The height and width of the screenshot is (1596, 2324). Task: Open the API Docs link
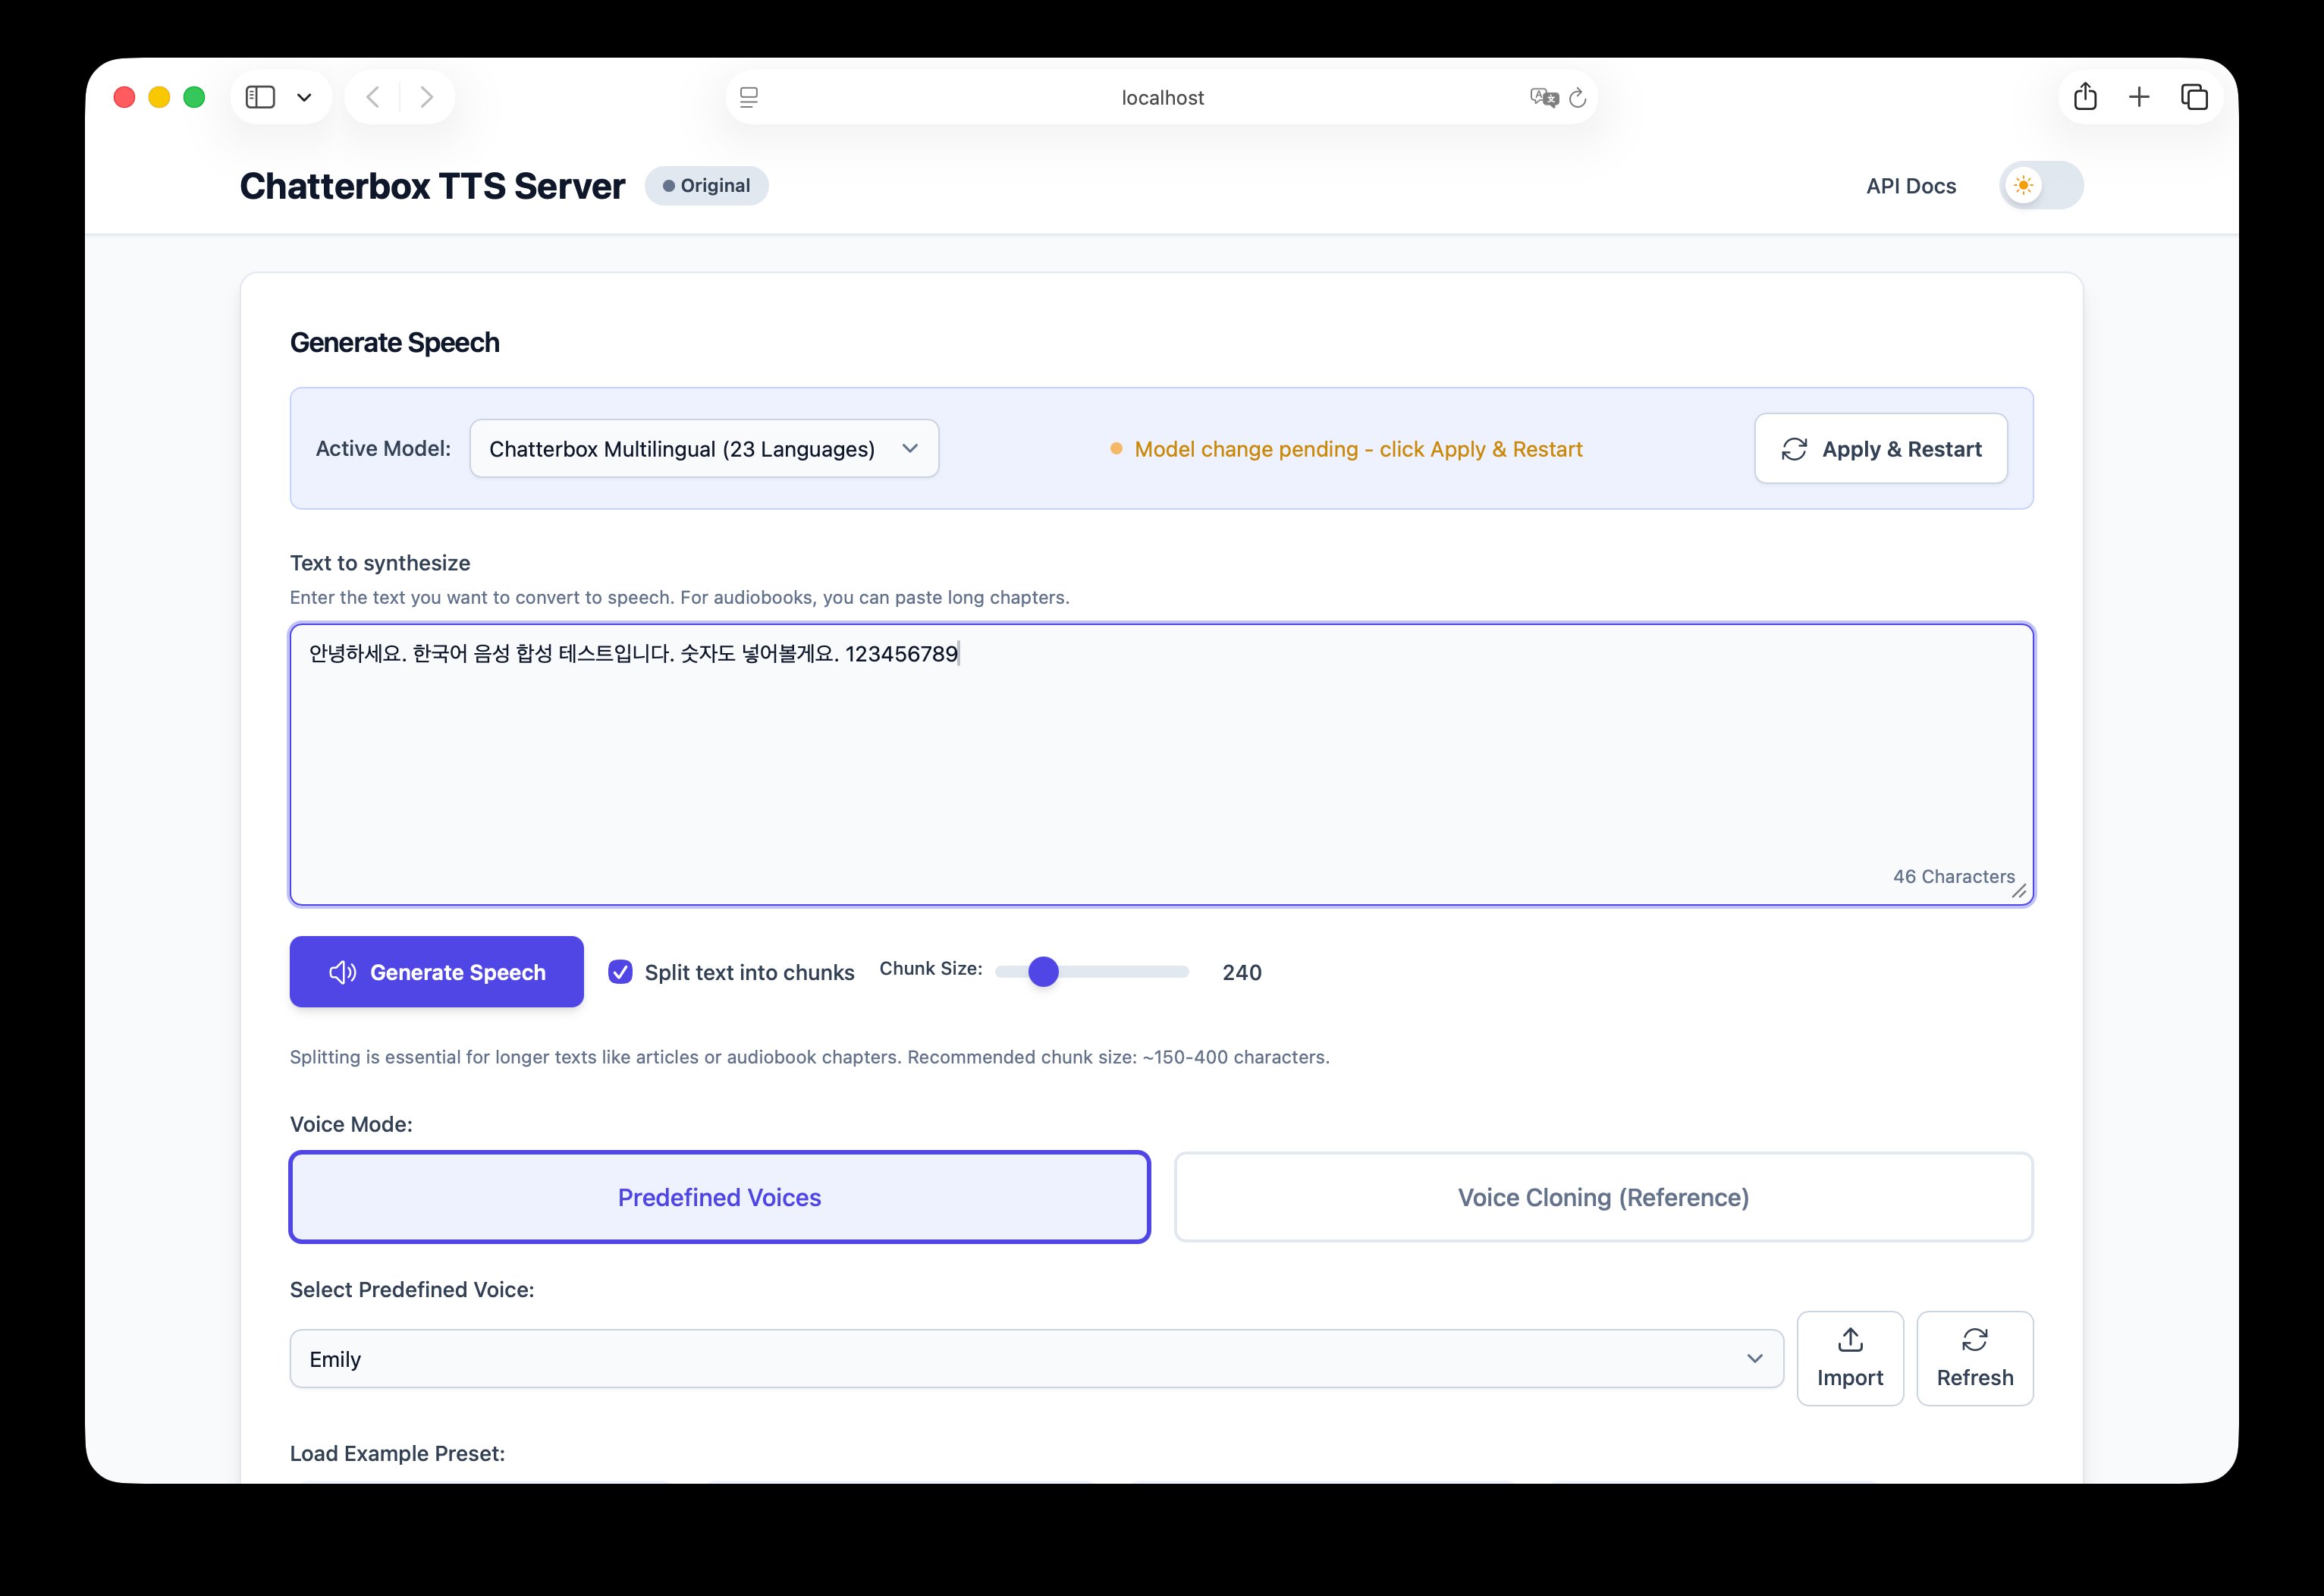[1911, 186]
